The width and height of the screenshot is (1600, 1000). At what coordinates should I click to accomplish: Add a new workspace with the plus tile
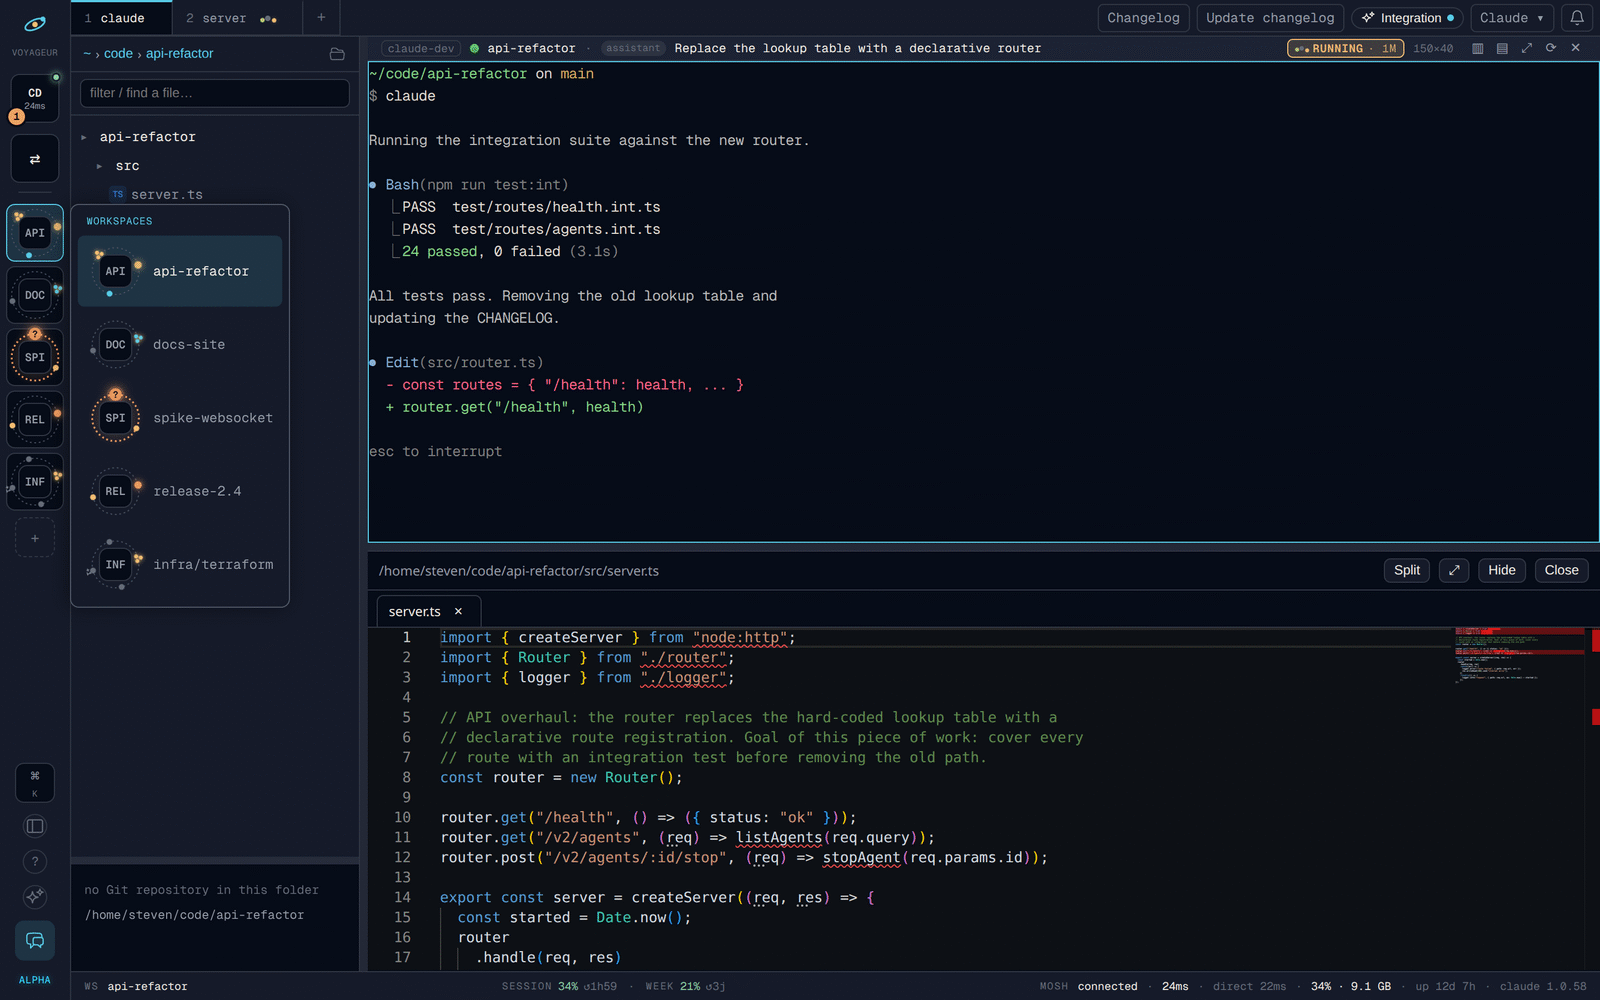pos(35,538)
